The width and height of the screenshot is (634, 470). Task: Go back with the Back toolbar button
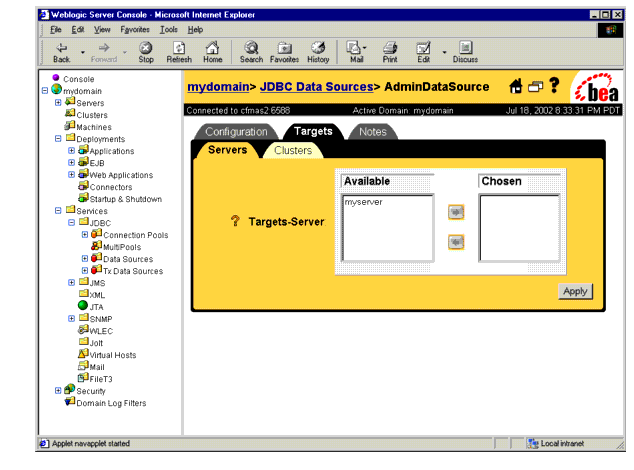click(x=61, y=53)
